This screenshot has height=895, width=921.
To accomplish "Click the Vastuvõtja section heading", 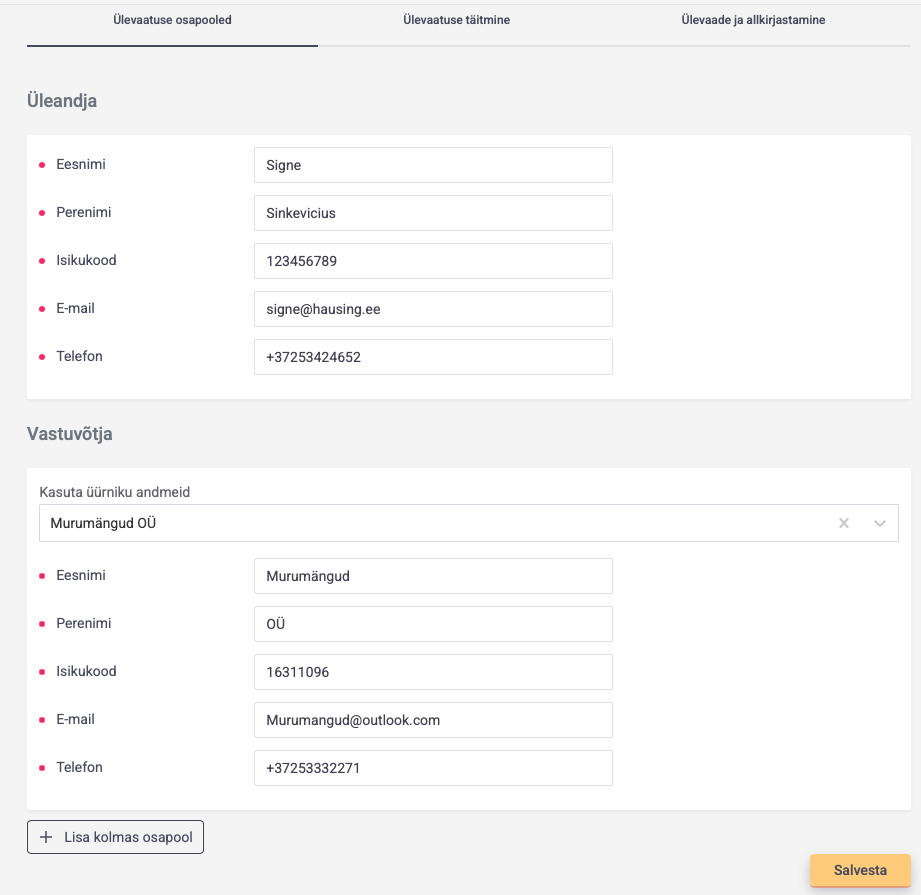I will pos(70,434).
